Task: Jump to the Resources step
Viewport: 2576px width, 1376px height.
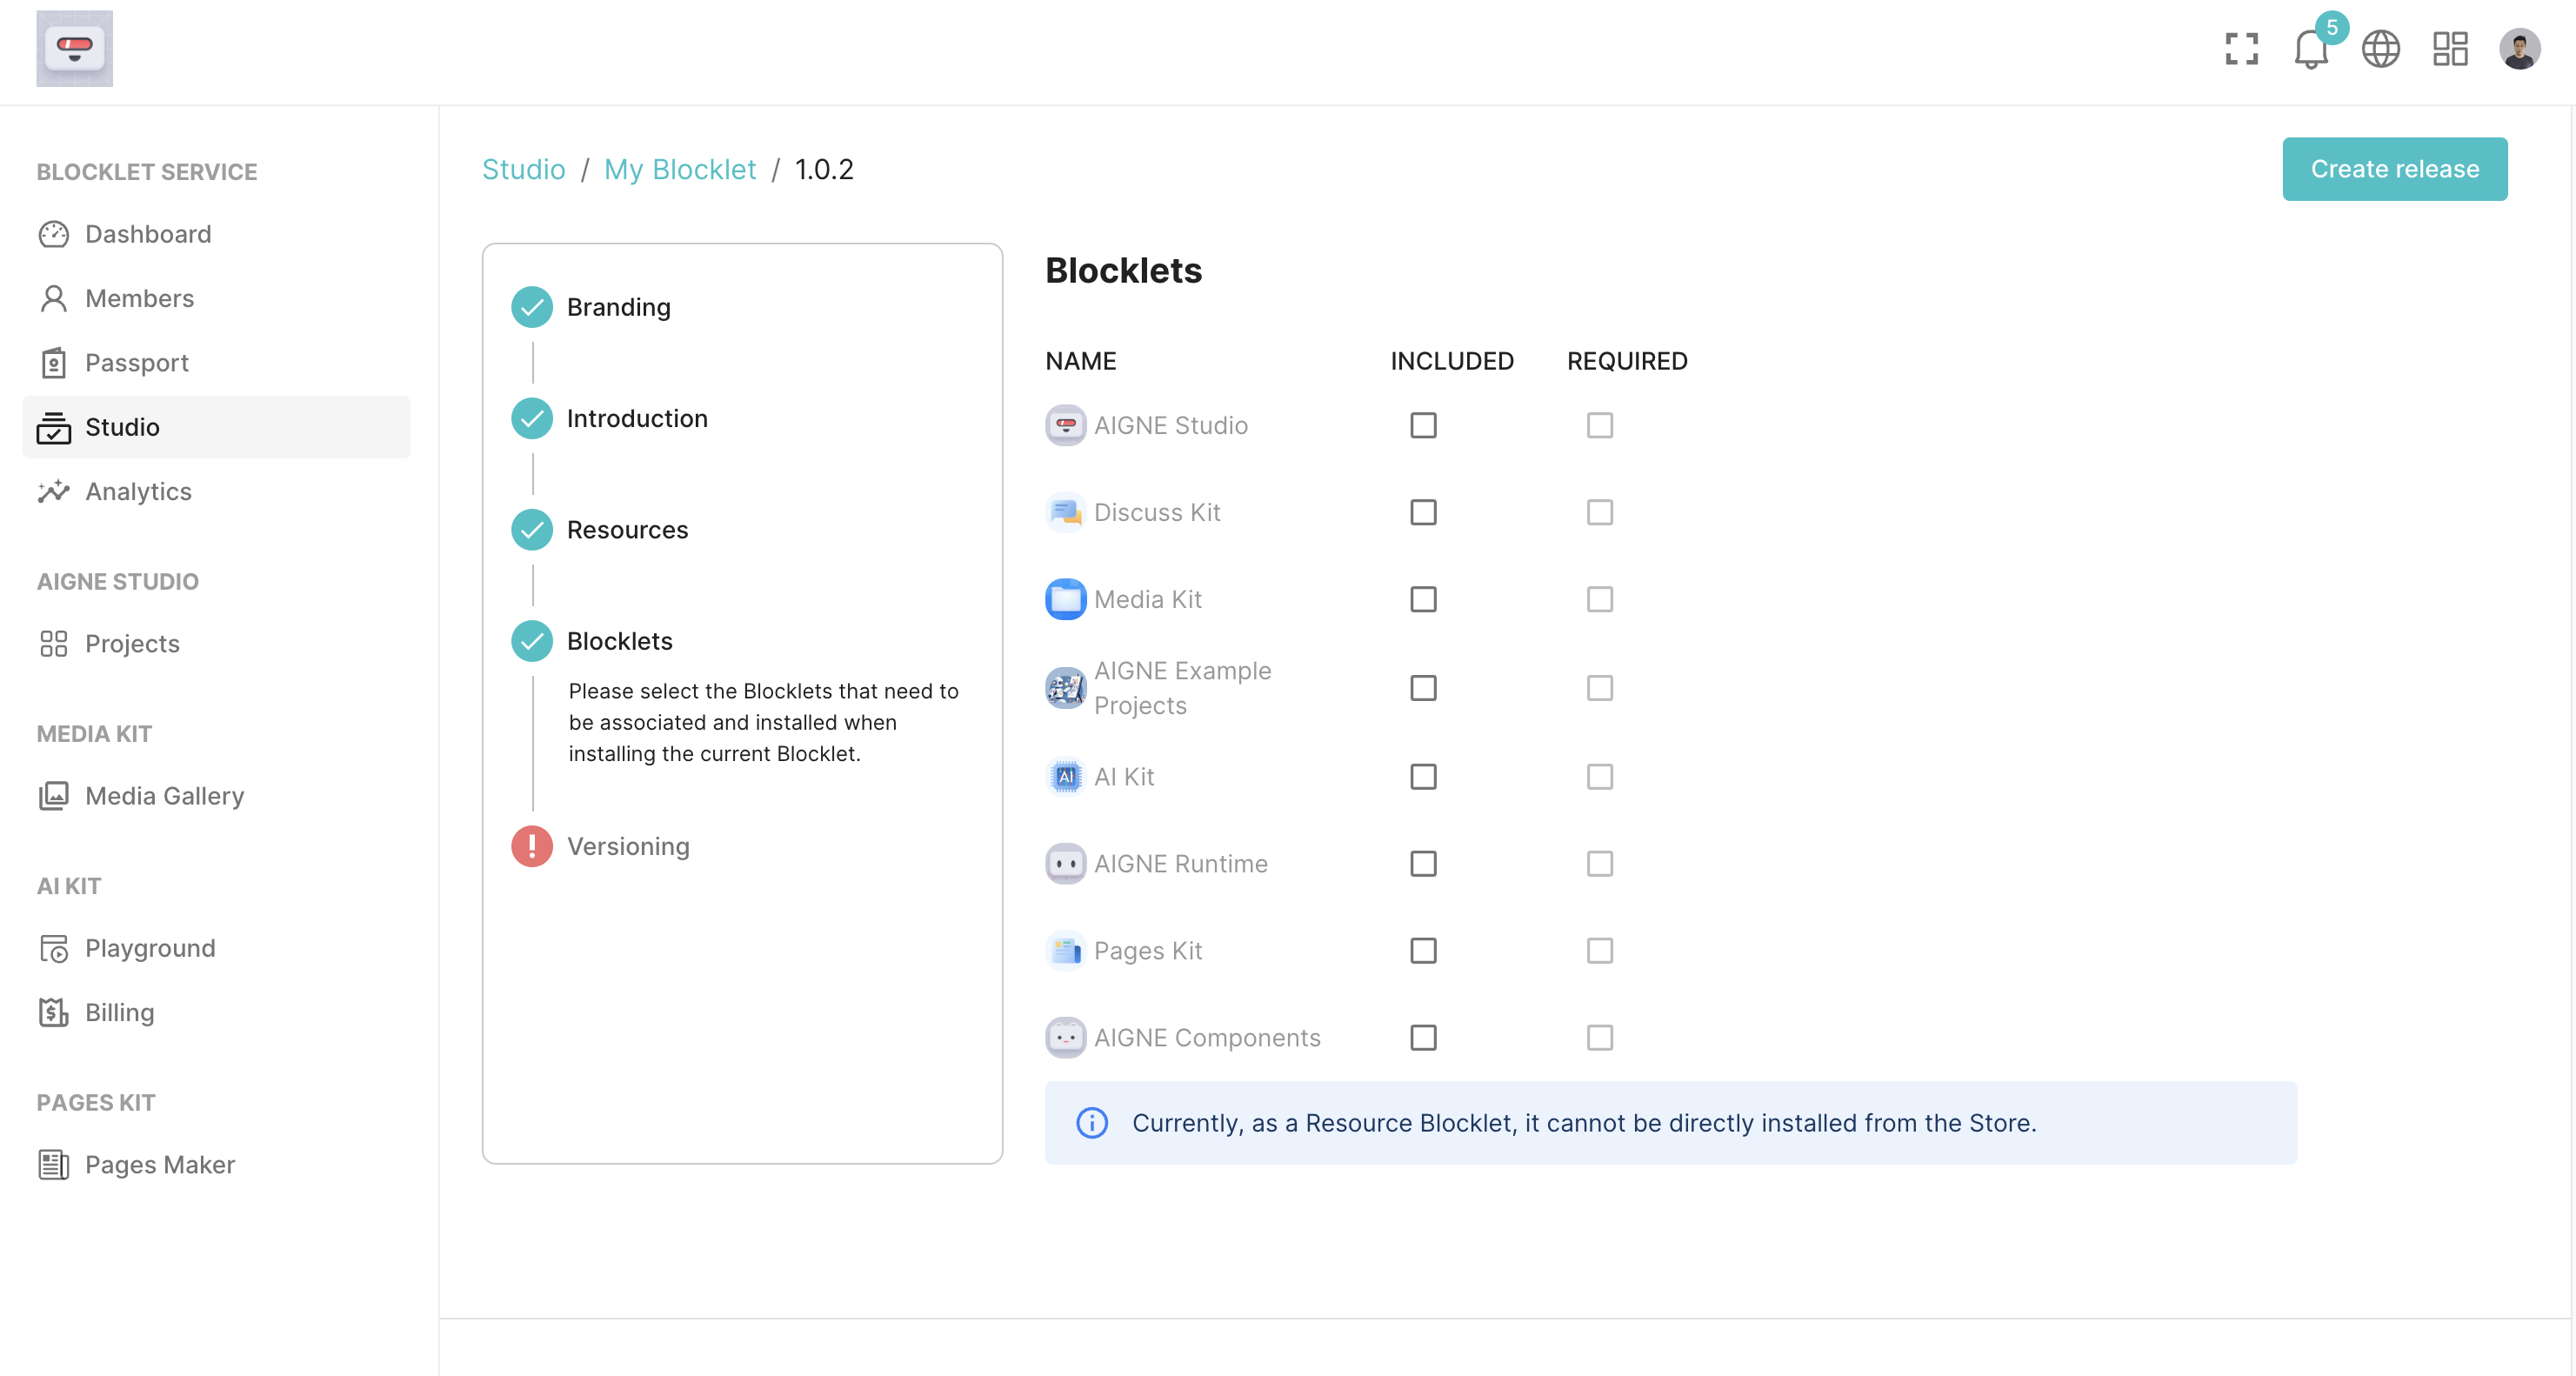Action: [627, 529]
